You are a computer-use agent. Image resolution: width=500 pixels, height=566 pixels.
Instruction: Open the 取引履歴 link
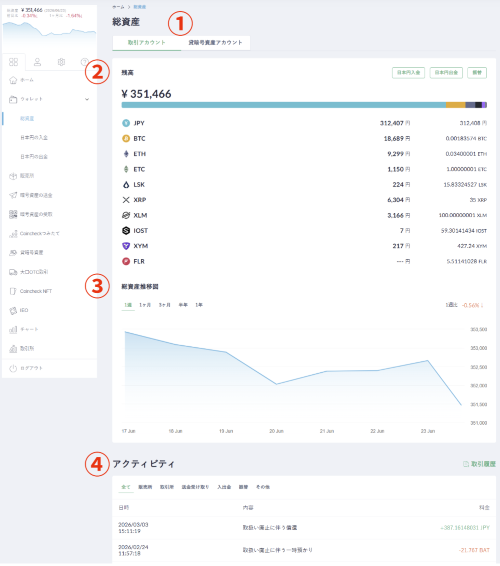click(479, 464)
